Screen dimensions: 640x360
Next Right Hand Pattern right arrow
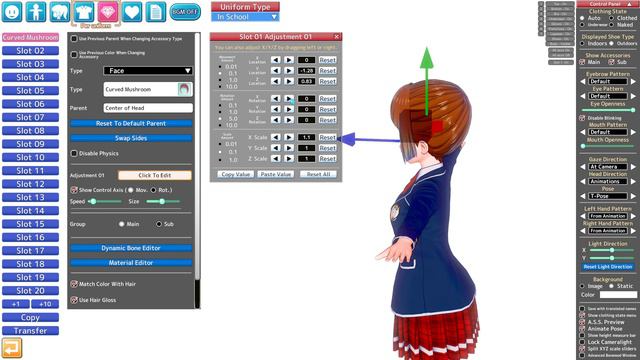633,231
